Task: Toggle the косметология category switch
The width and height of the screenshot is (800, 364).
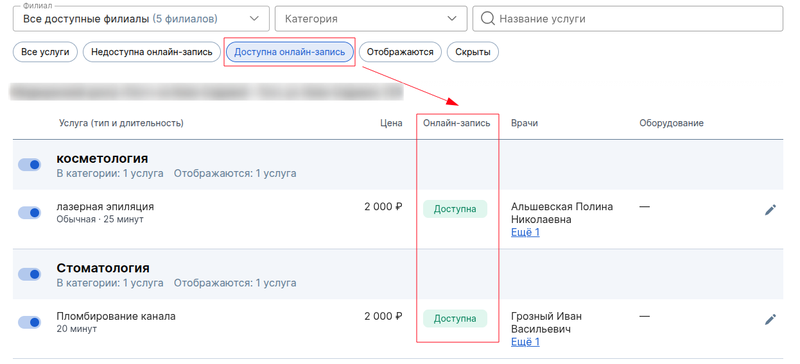Action: [30, 164]
